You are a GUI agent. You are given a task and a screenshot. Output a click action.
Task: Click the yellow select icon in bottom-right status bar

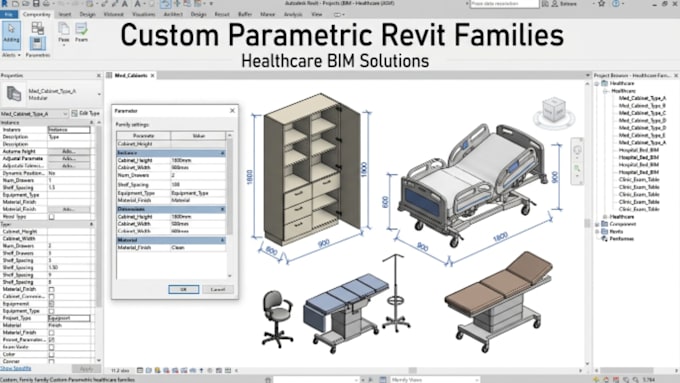click(x=596, y=380)
